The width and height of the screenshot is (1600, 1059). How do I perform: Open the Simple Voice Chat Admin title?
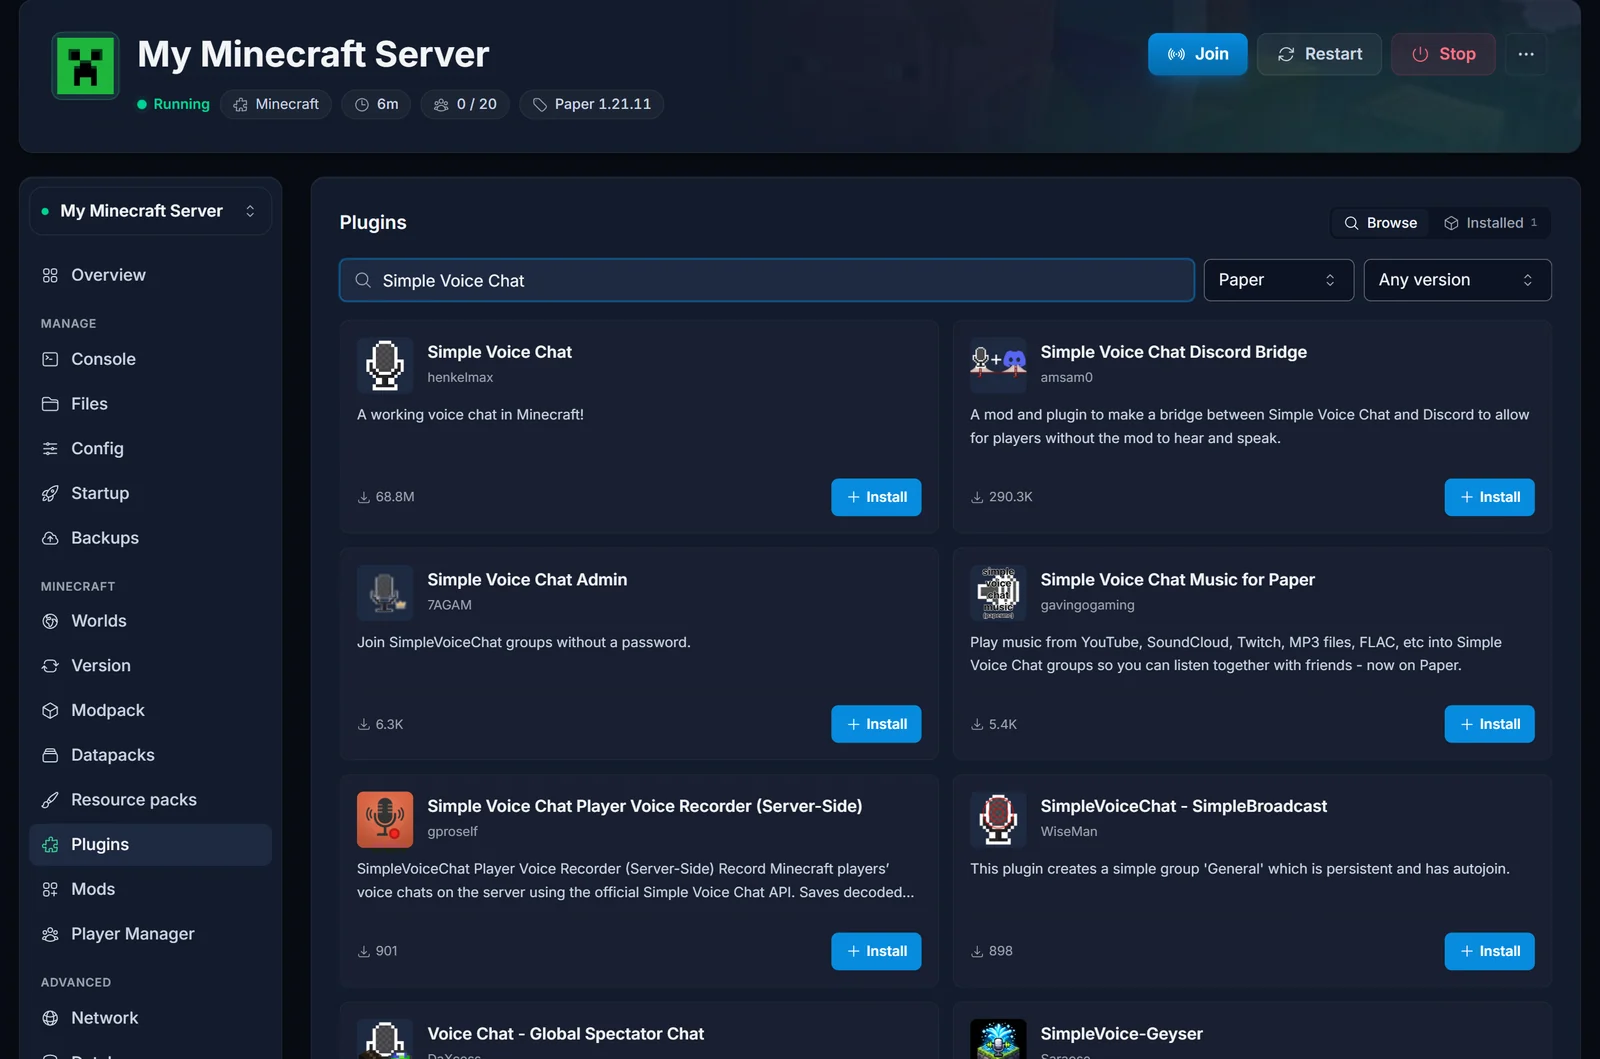click(x=527, y=580)
